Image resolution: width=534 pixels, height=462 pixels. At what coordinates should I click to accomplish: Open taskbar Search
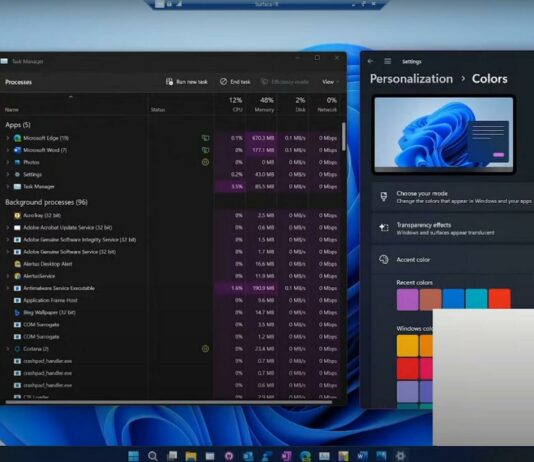[x=153, y=456]
